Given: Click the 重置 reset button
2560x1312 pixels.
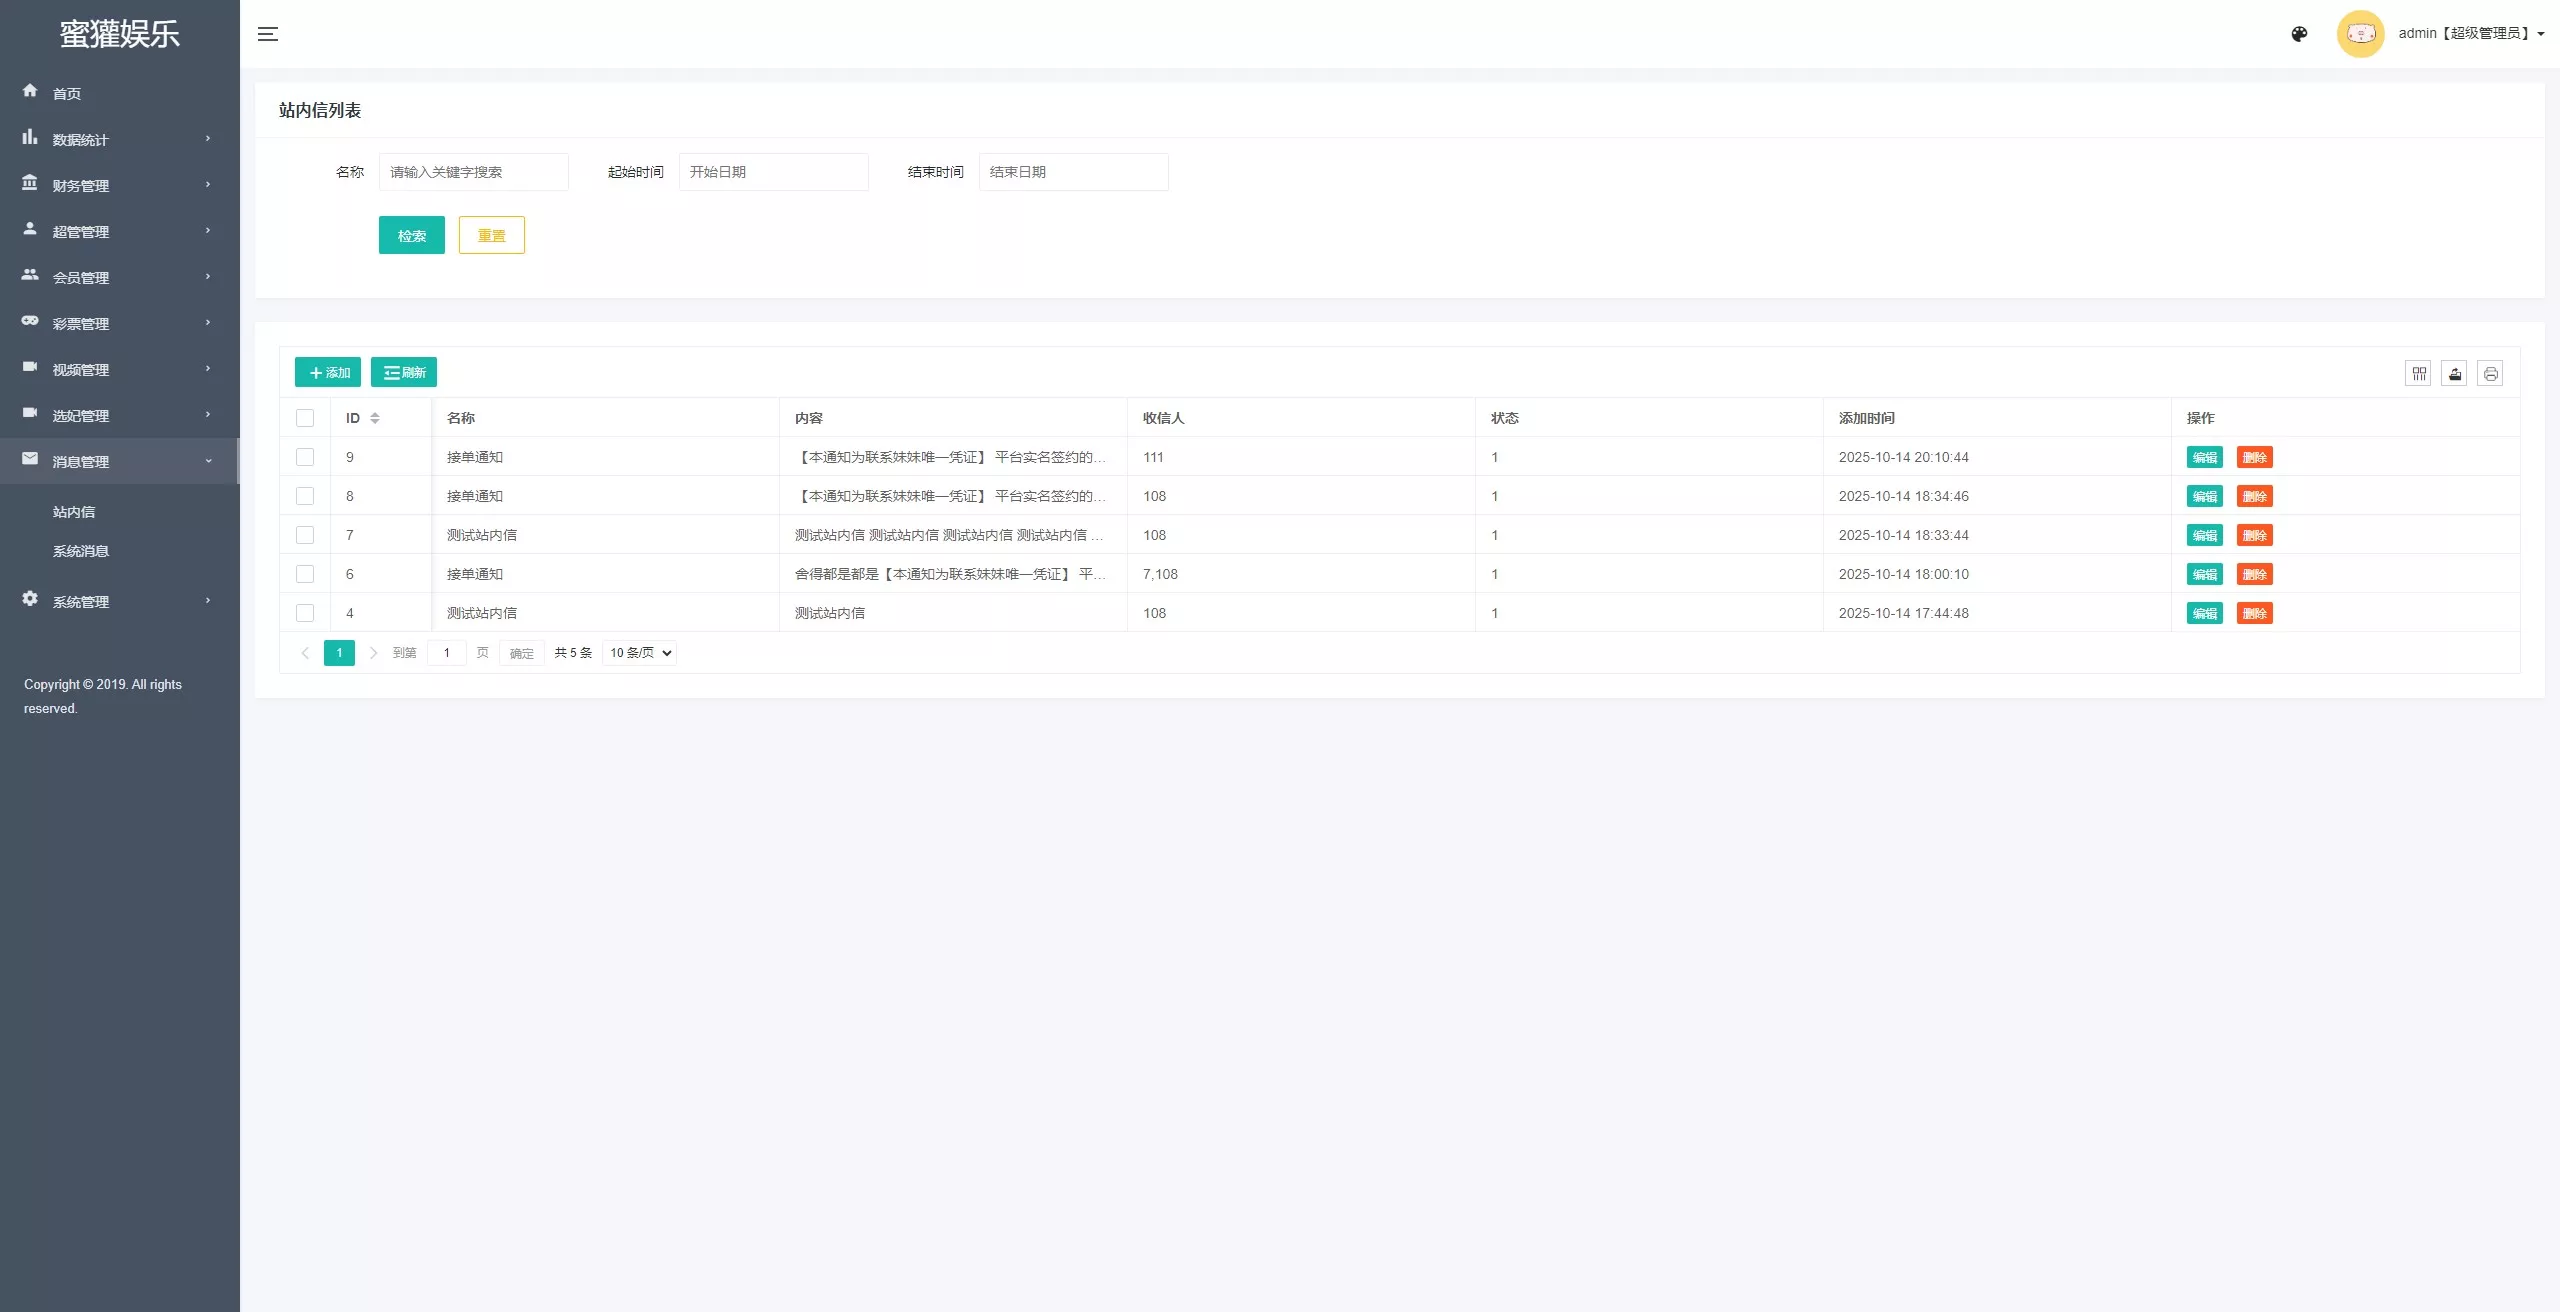Looking at the screenshot, I should click(x=492, y=235).
